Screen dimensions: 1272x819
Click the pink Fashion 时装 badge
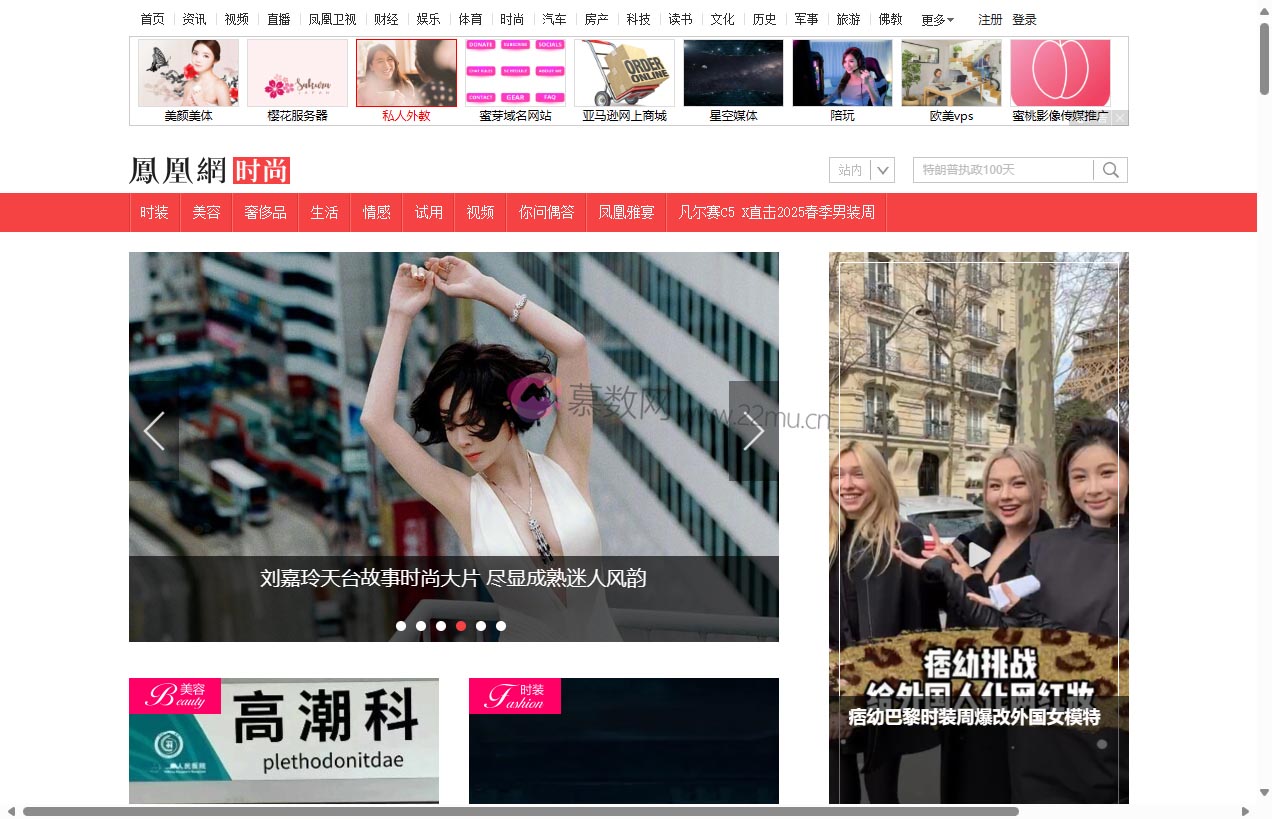515,695
